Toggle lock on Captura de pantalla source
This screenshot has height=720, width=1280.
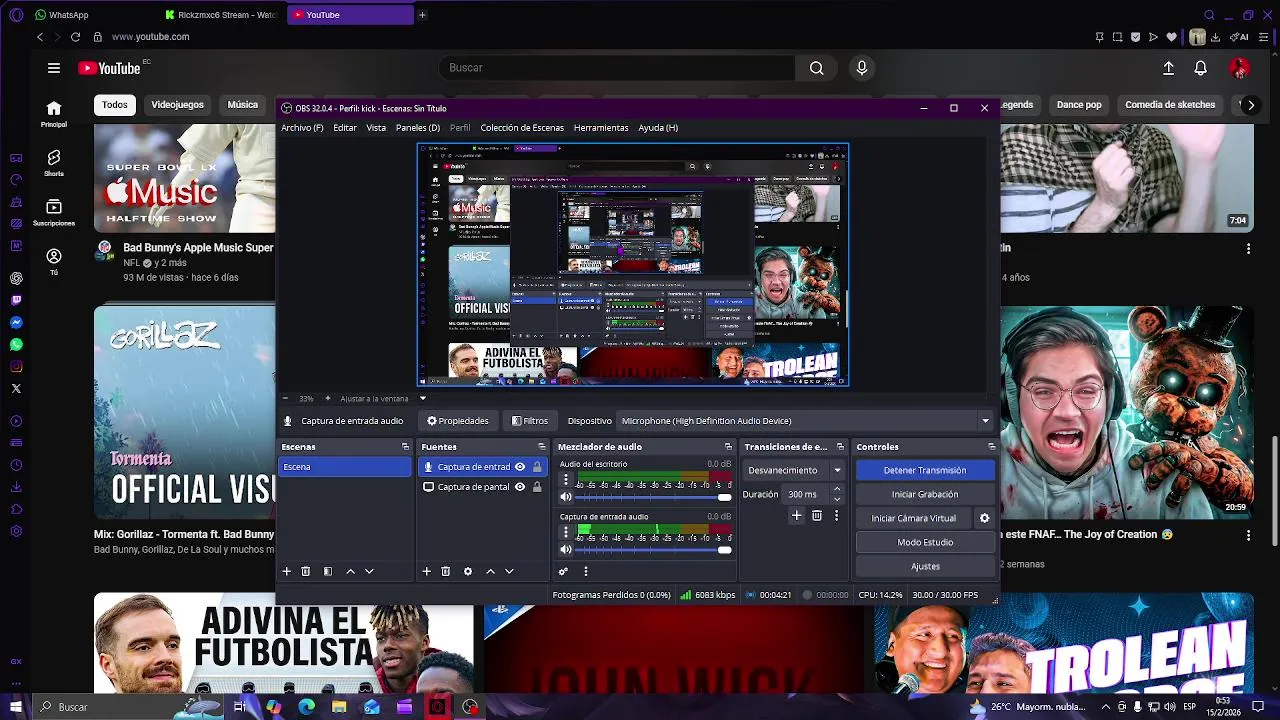point(537,487)
